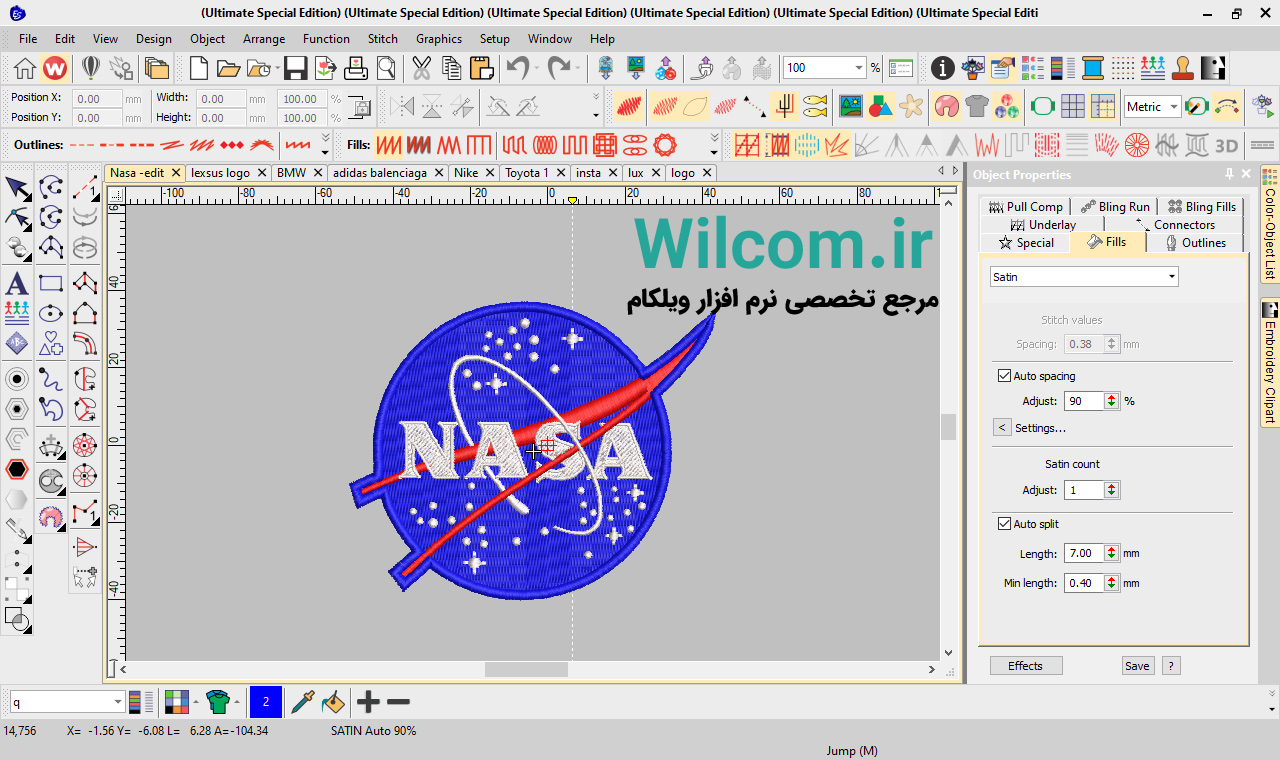Select the blue color swatch numbered 2

click(266, 702)
